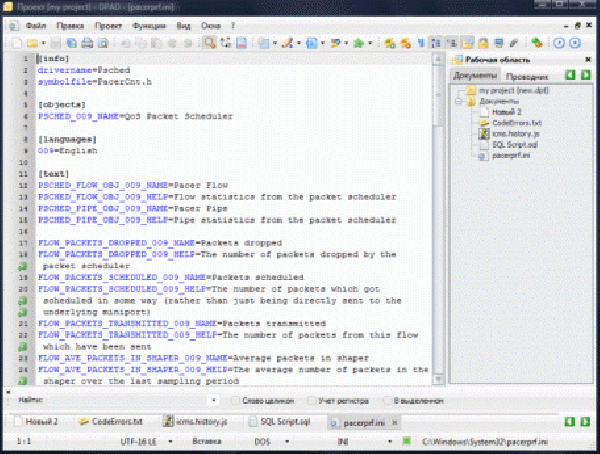Click the New file toolbar icon
Screen dimensions: 600x454
[x=16, y=43]
